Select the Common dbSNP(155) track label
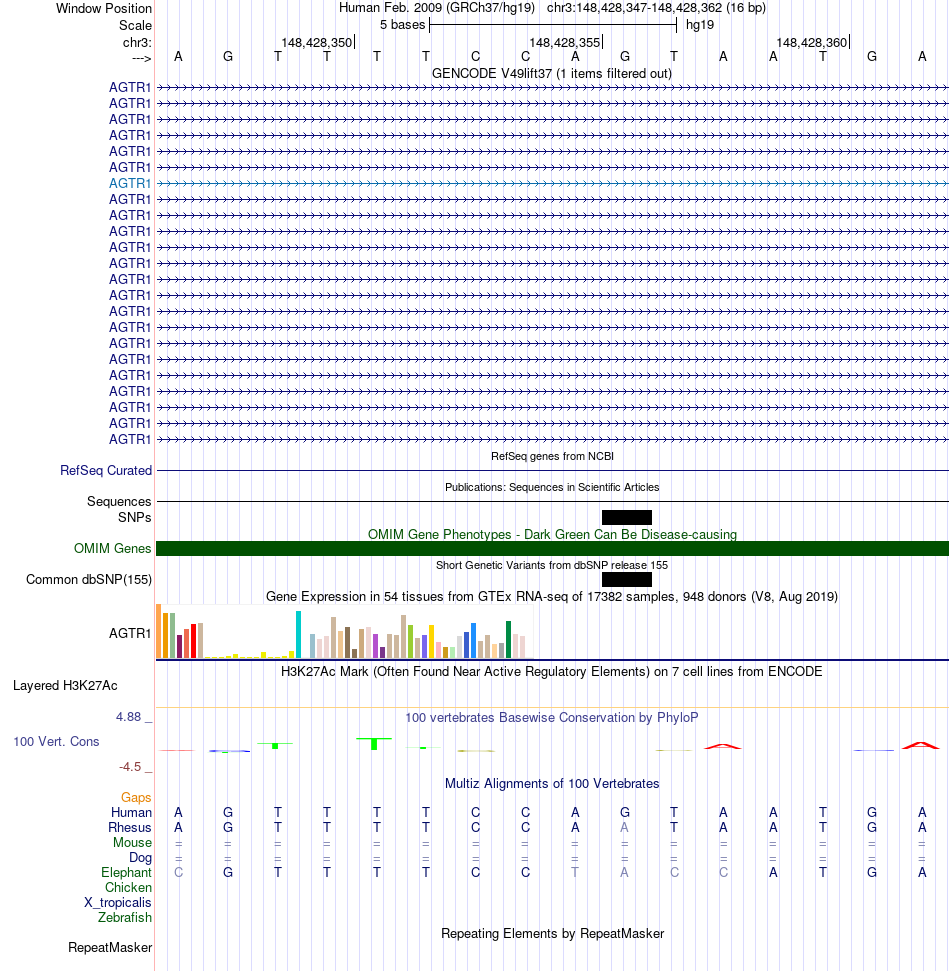The image size is (950, 971). point(89,580)
